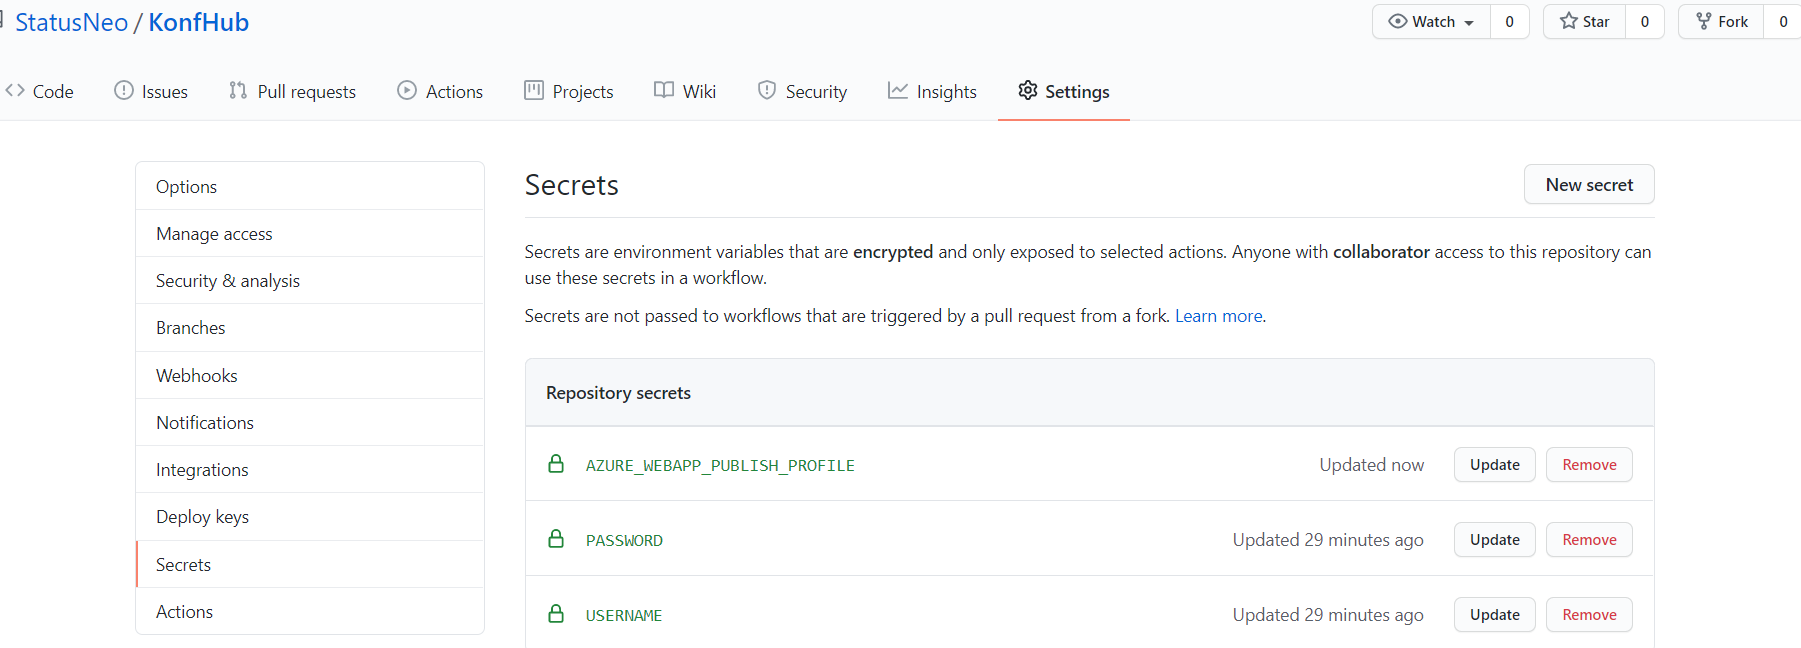
Task: Open the KonfHub repository link
Action: click(199, 22)
